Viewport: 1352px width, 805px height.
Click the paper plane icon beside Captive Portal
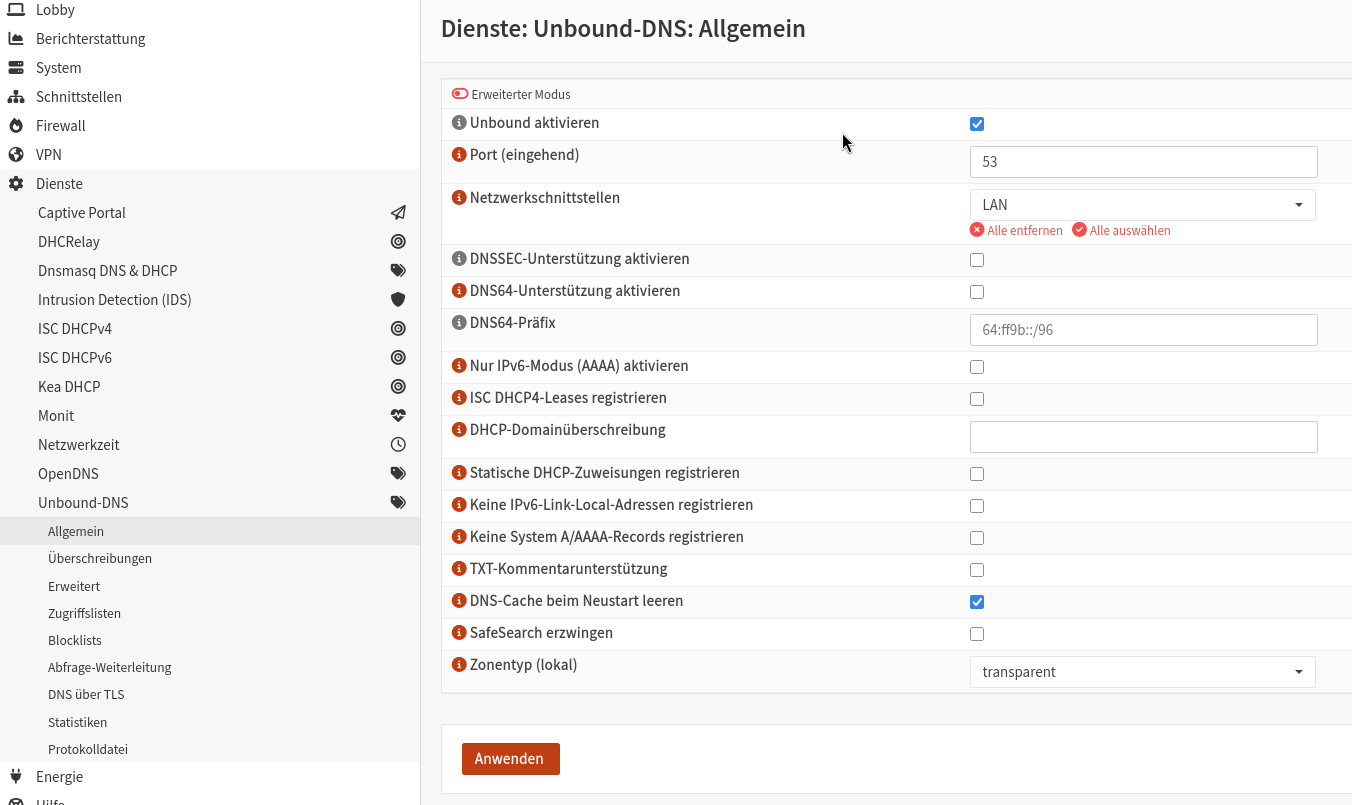click(x=397, y=212)
